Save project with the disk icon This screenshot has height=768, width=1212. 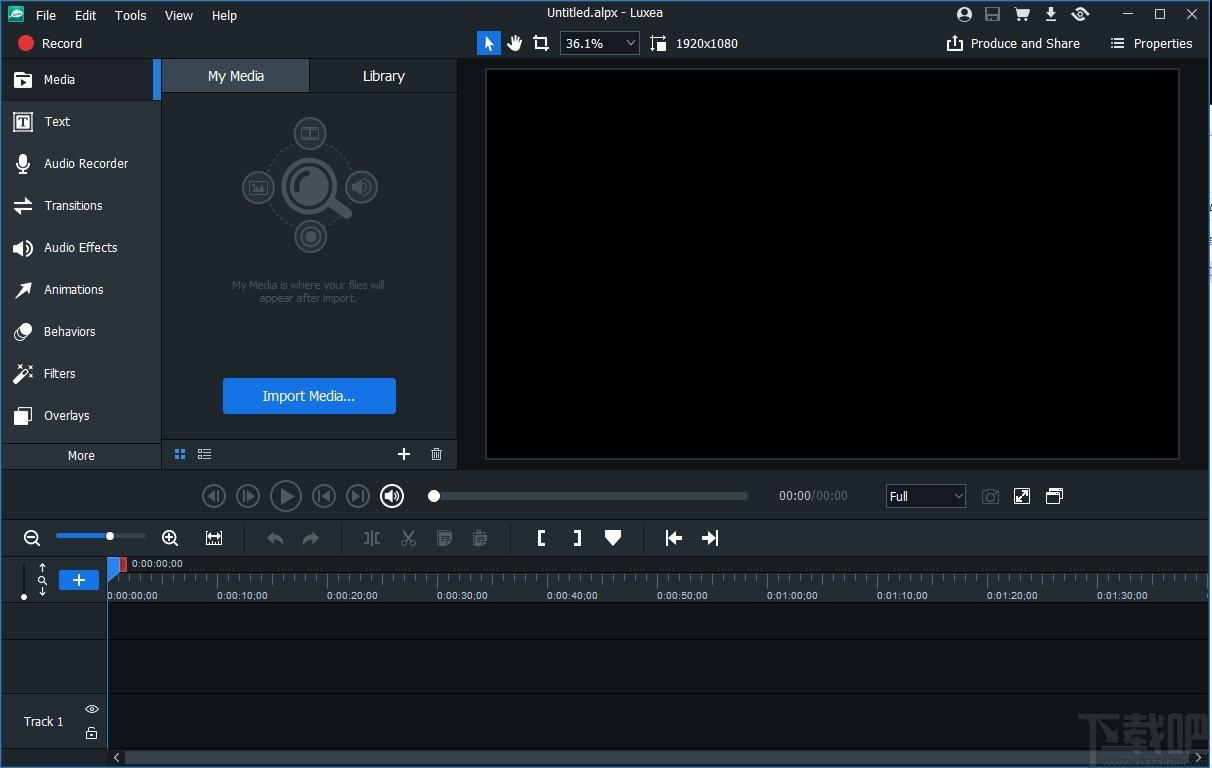coord(992,14)
